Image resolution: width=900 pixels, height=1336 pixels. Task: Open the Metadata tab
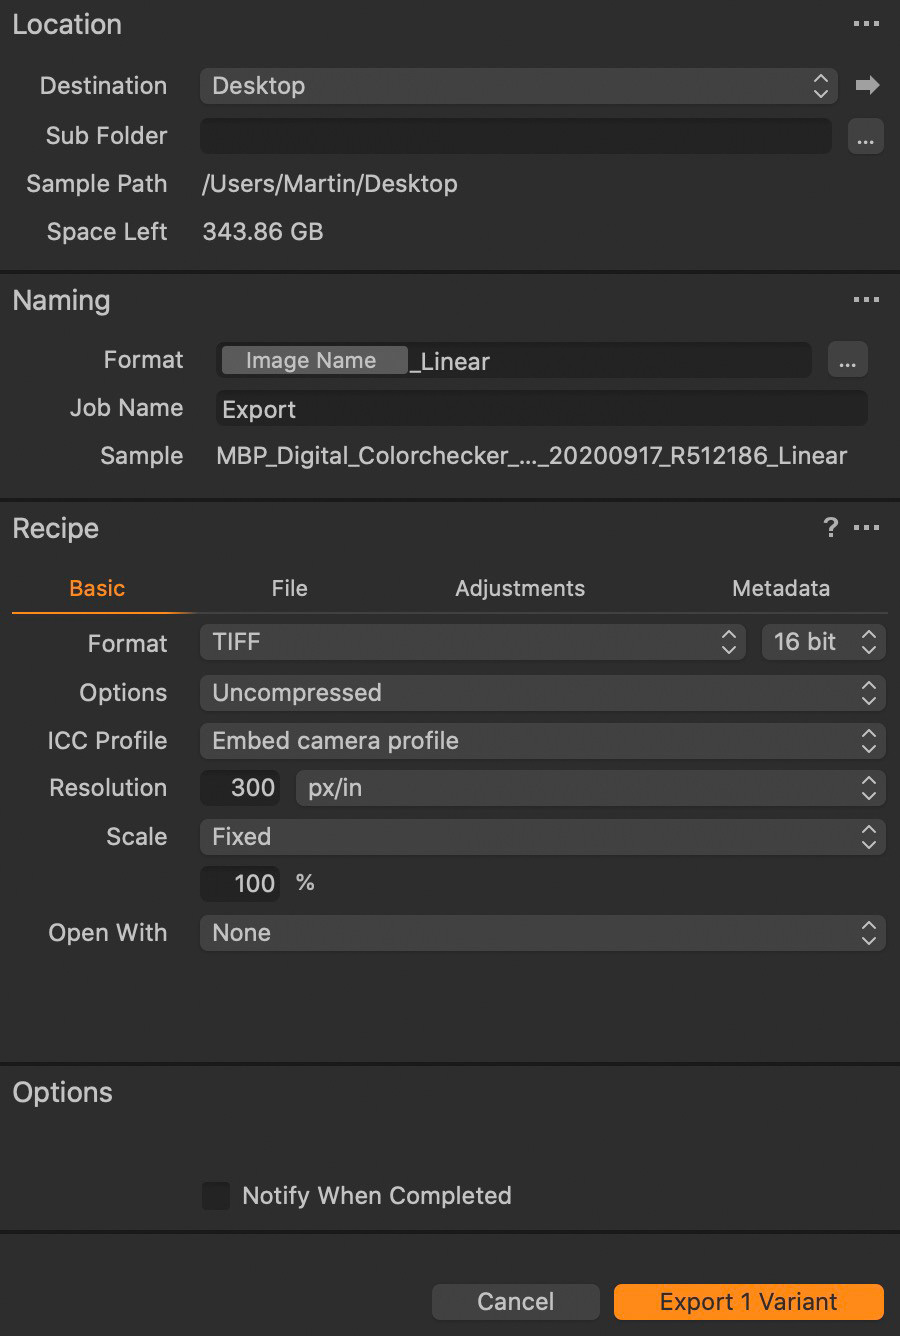[x=781, y=588]
